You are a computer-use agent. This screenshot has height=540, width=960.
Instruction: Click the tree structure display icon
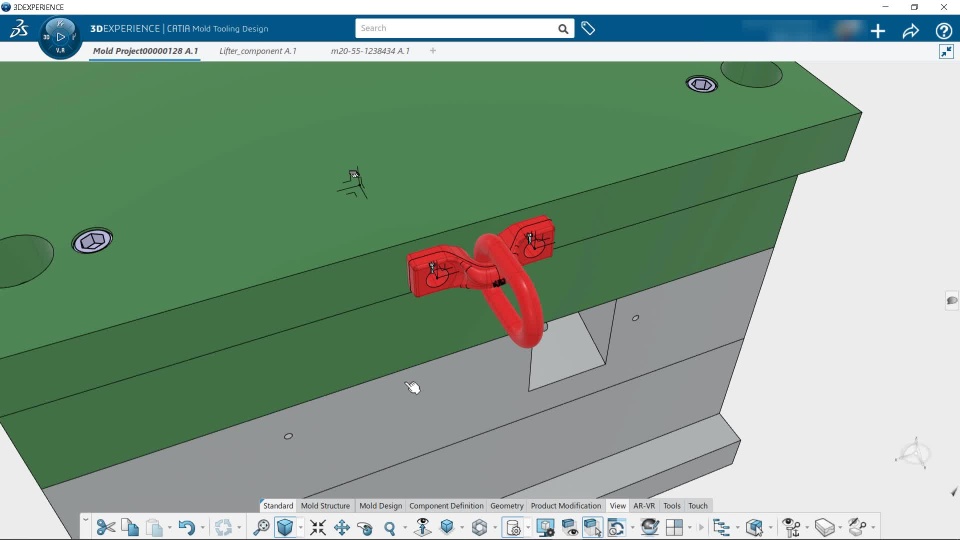pyautogui.click(x=722, y=527)
